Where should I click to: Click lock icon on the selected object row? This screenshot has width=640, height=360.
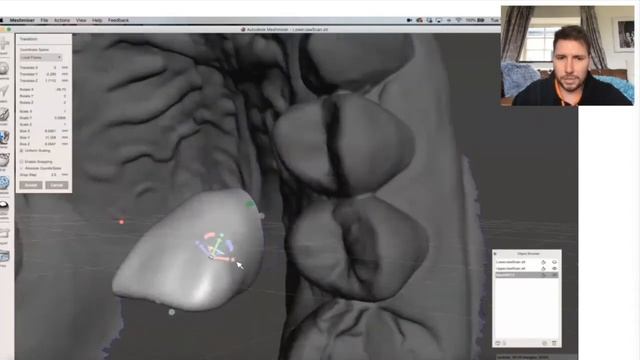tap(543, 275)
